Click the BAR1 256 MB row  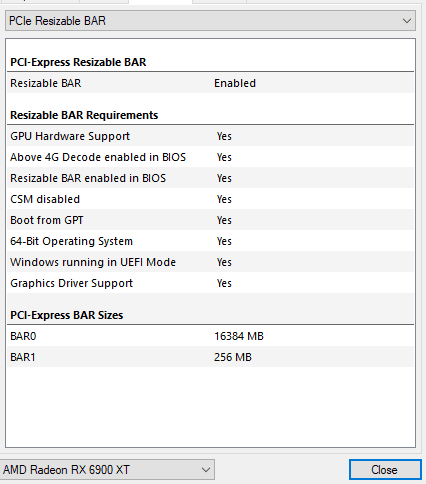(x=210, y=357)
